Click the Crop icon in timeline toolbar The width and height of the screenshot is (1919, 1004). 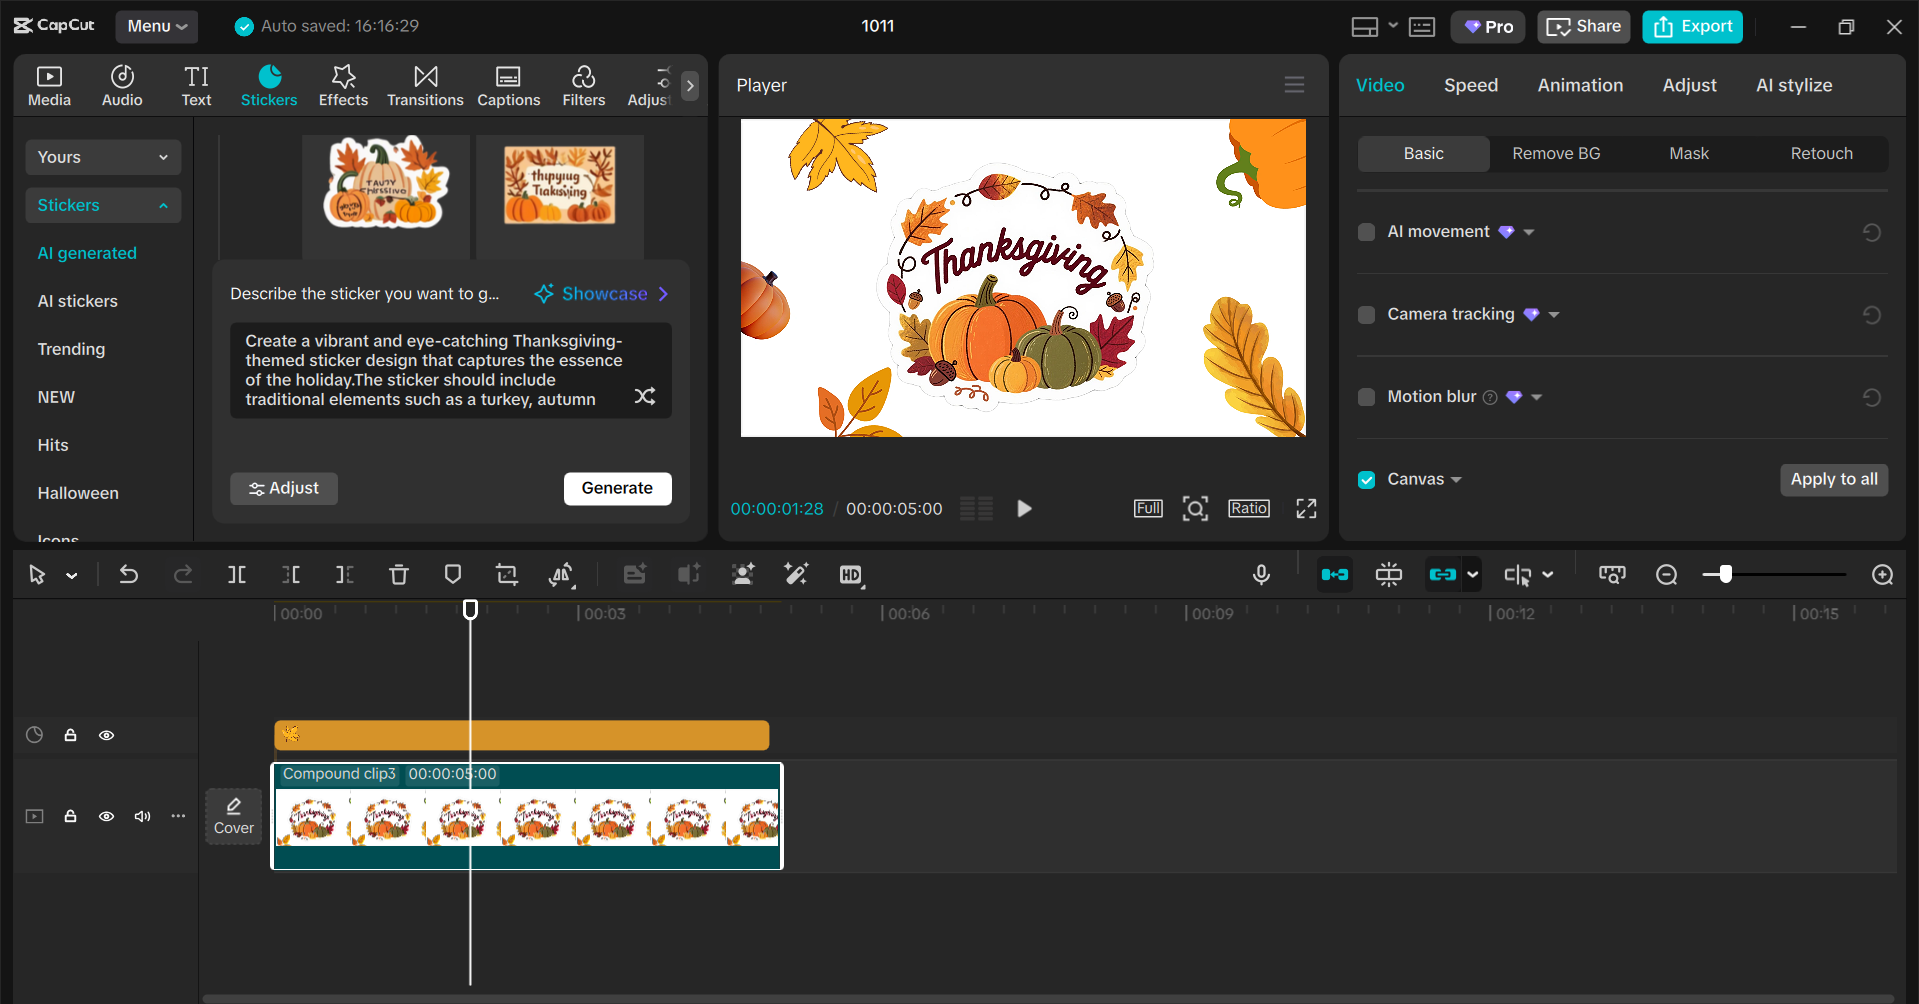click(507, 575)
